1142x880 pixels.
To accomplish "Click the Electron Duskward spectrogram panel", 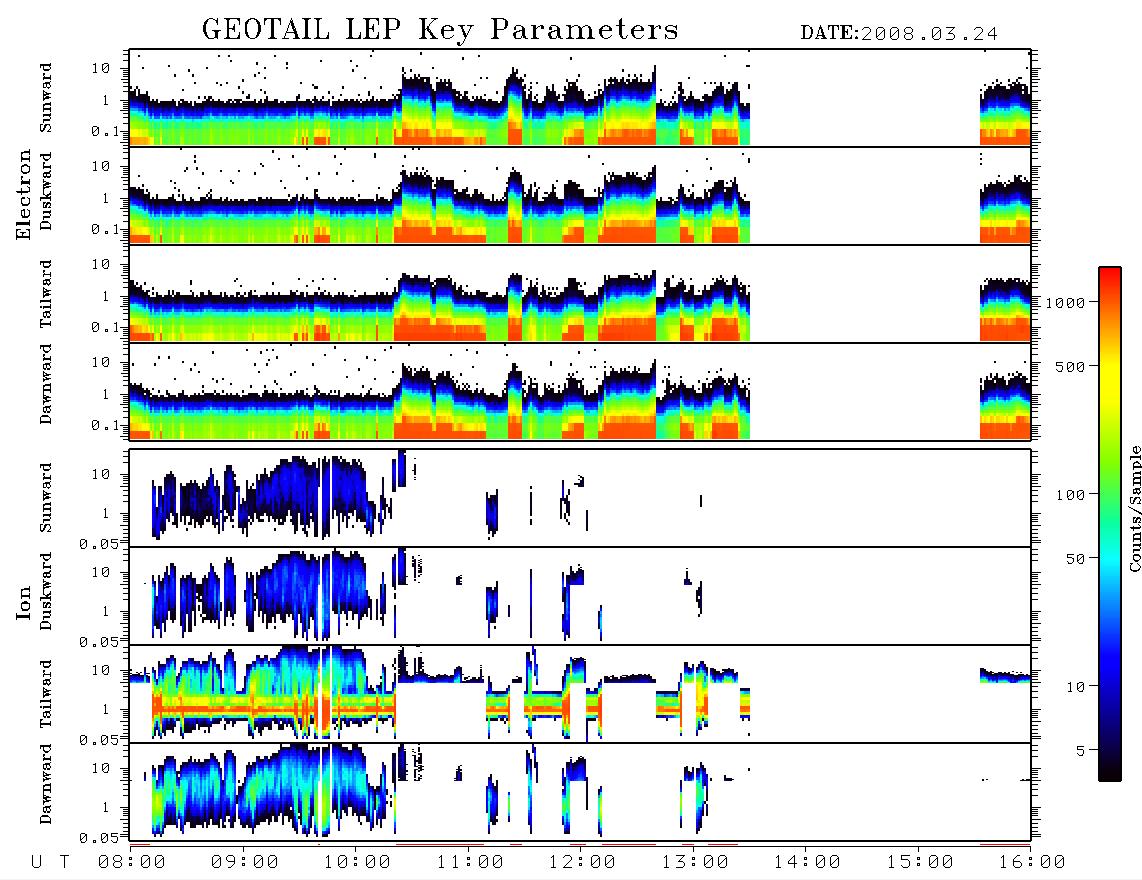I will click(580, 195).
